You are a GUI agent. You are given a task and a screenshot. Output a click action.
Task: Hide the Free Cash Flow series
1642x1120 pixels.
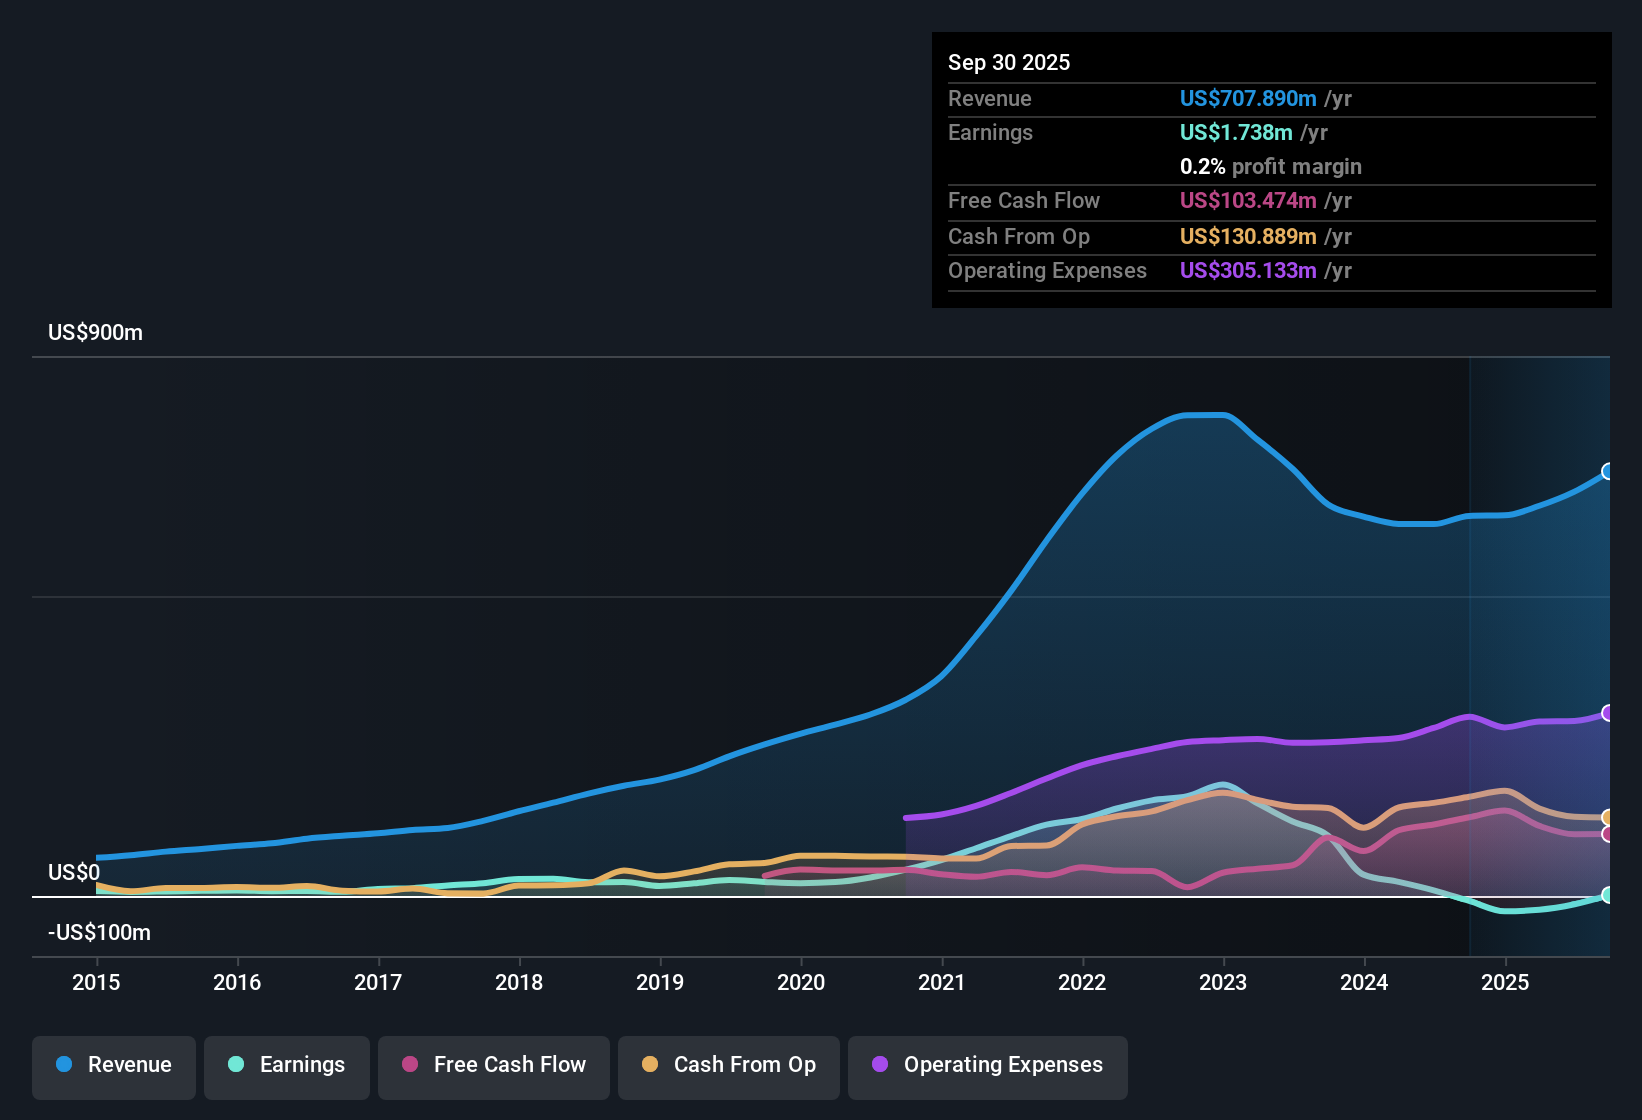(493, 1065)
